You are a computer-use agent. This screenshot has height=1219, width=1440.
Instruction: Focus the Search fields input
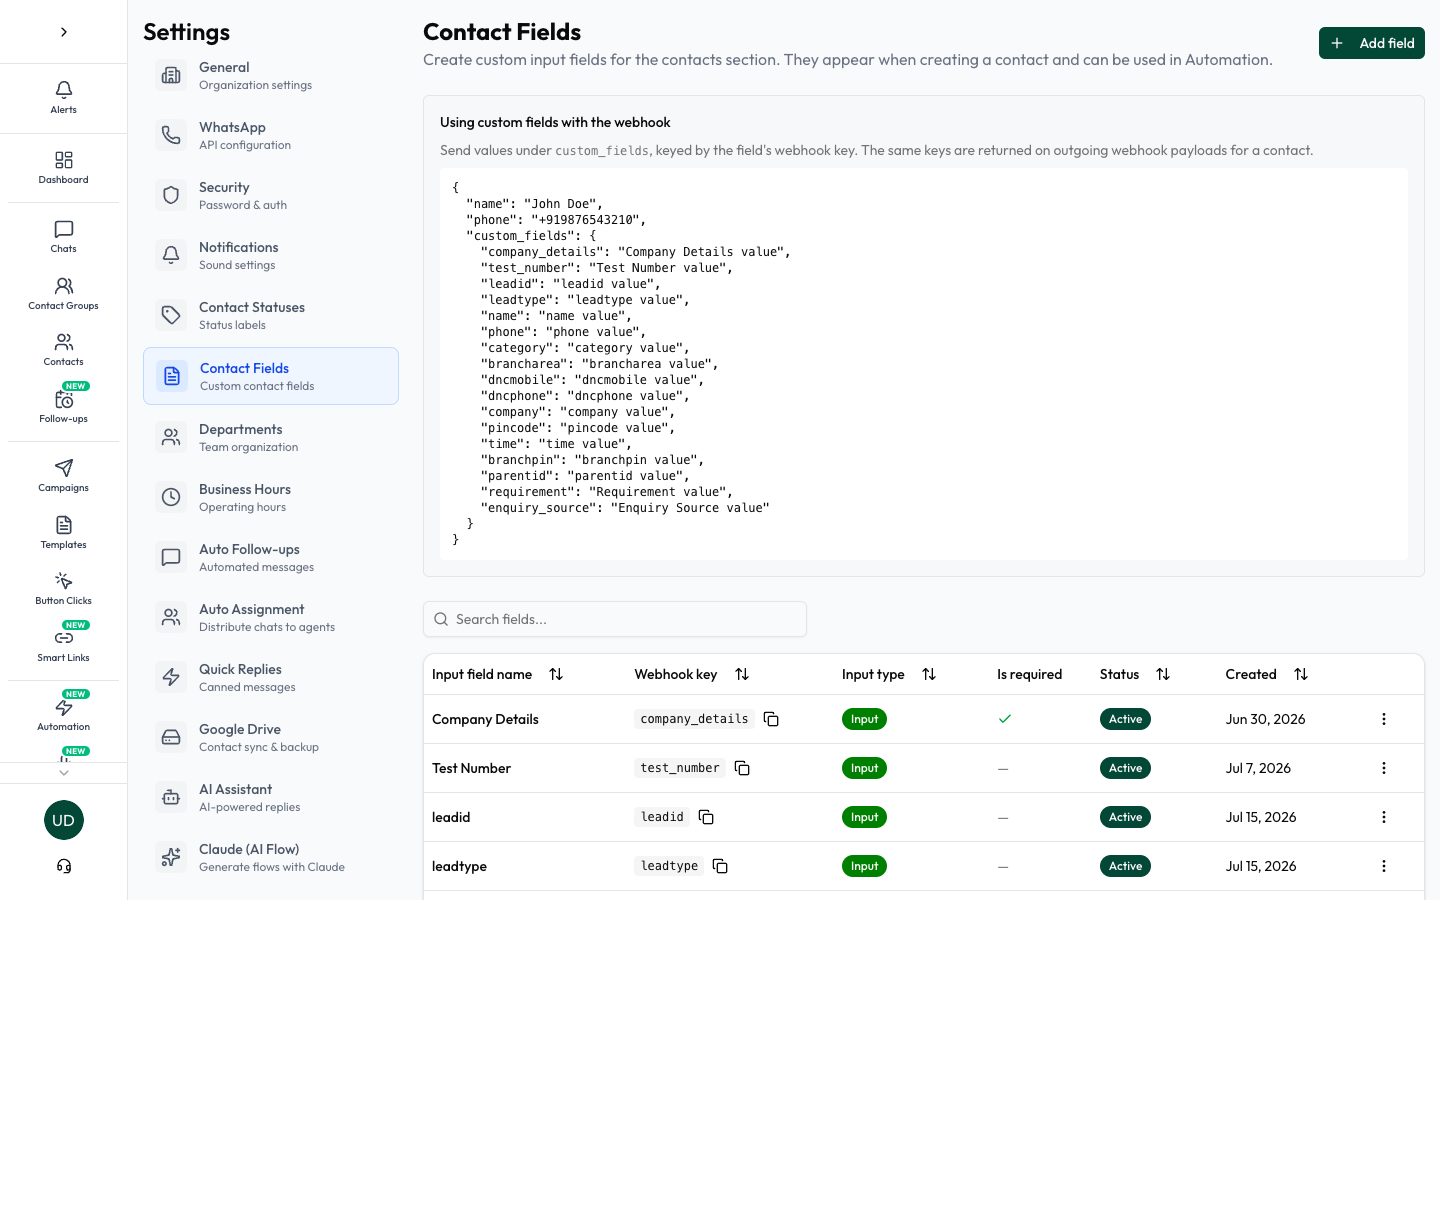(615, 619)
